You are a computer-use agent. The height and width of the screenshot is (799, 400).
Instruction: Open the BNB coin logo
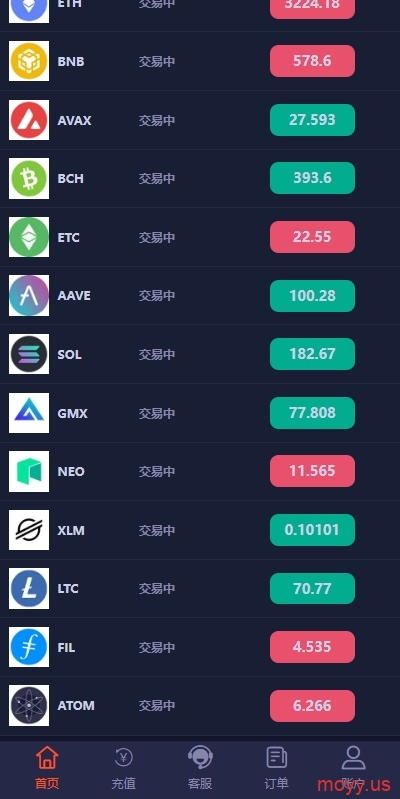point(29,61)
